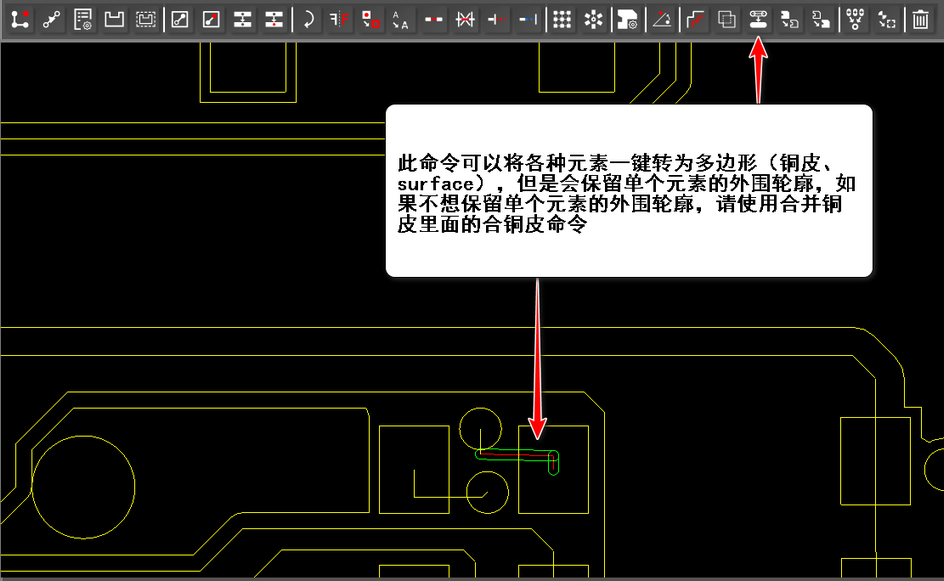Image resolution: width=944 pixels, height=581 pixels.
Task: Click the two-bar spacing icon with red dot
Action: pos(273,19)
